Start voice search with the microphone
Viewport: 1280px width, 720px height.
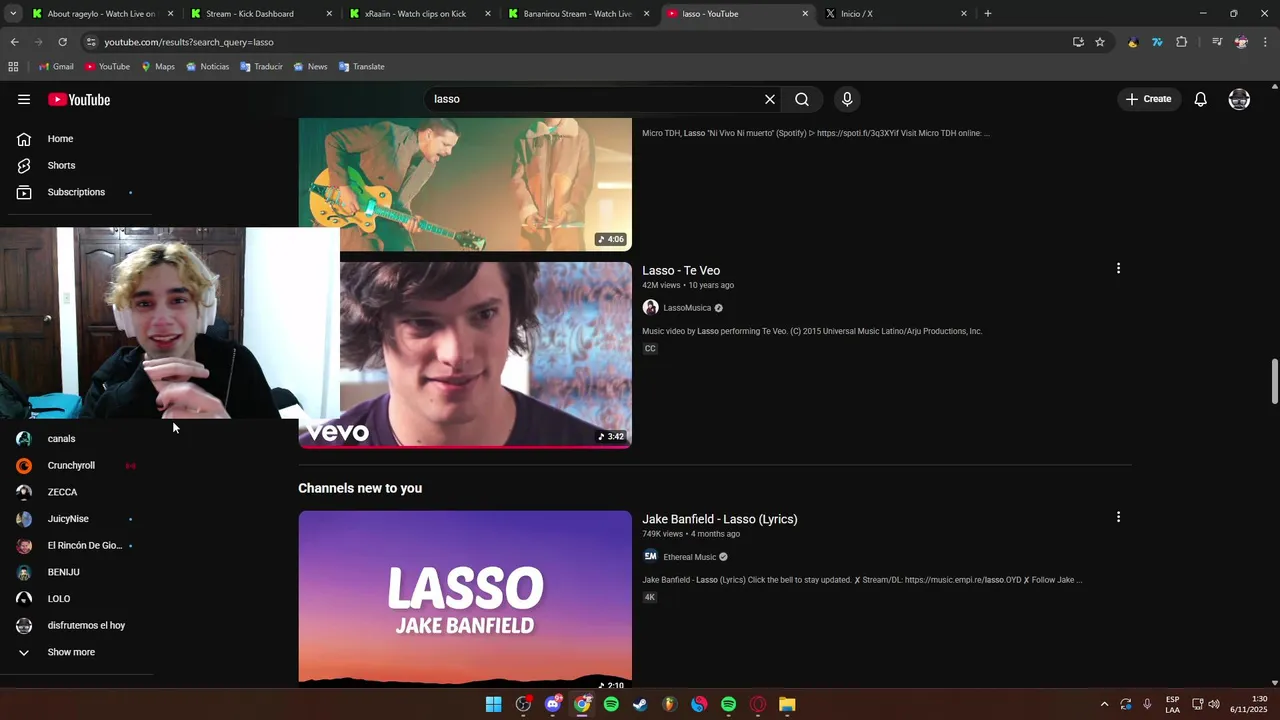(x=847, y=99)
